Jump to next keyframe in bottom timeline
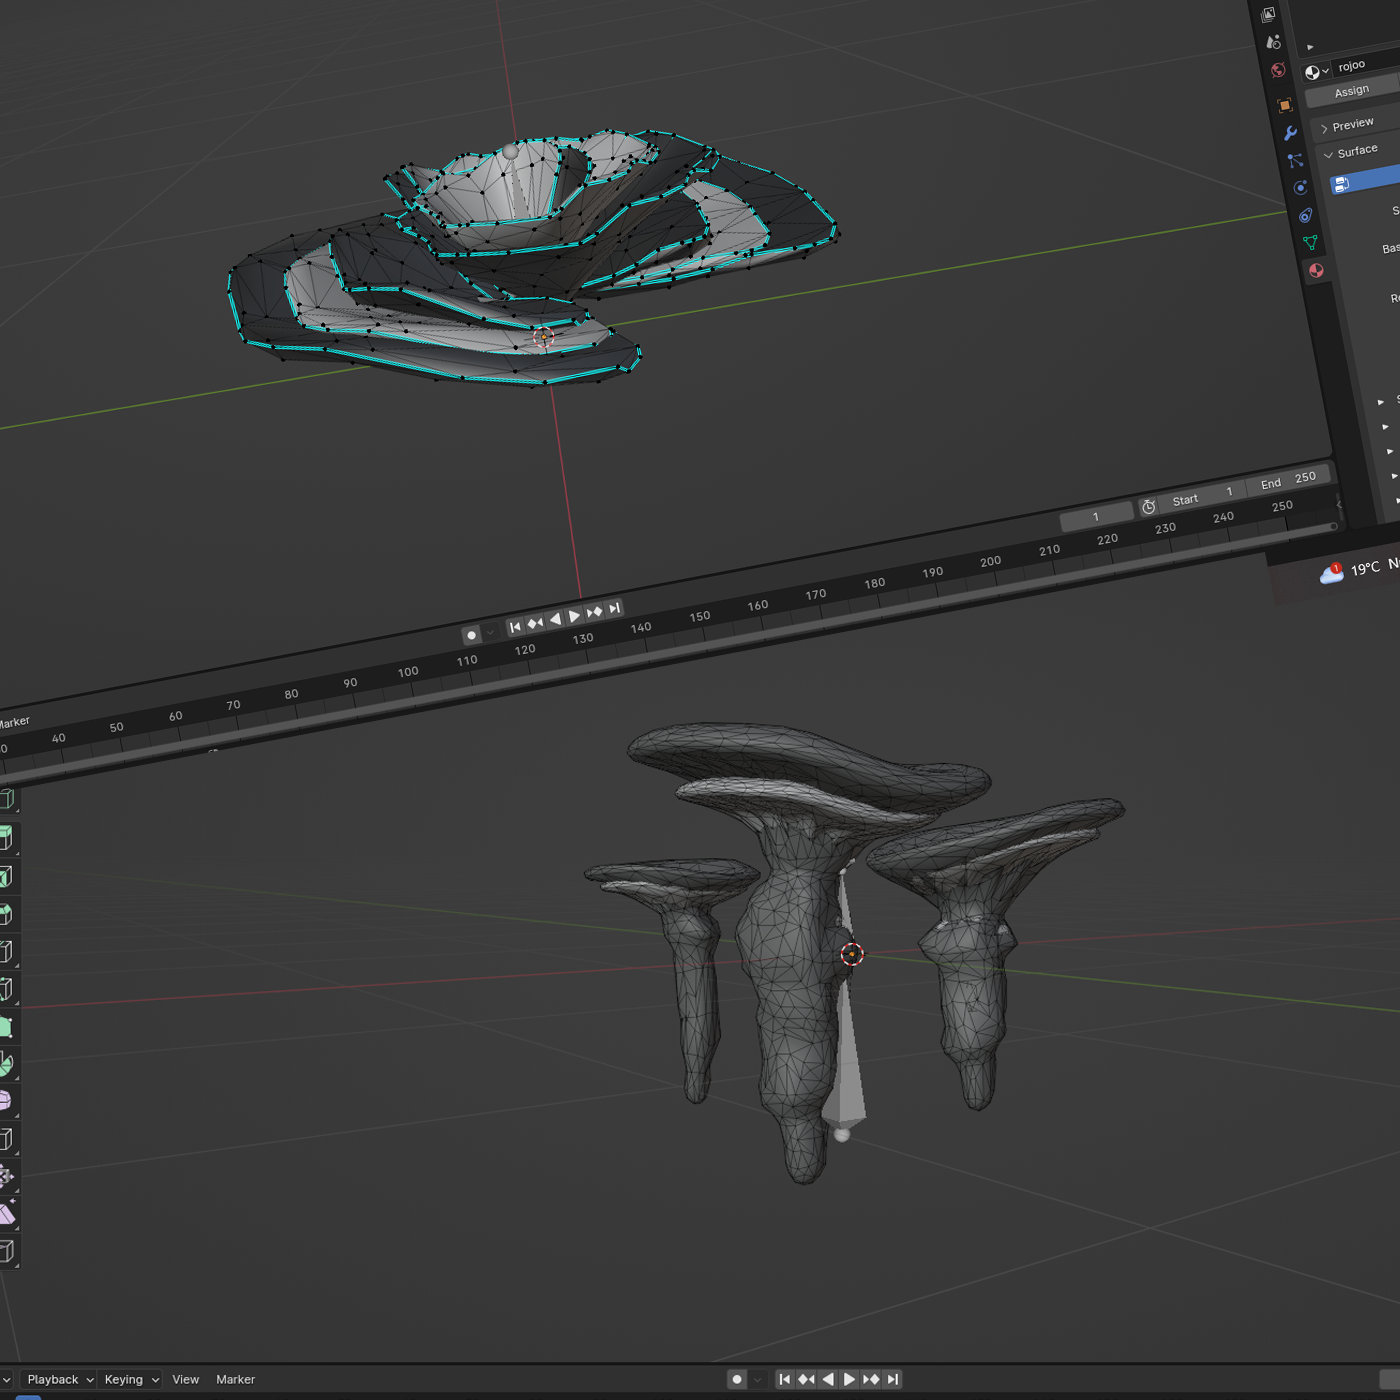Image resolution: width=1400 pixels, height=1400 pixels. (x=871, y=1379)
